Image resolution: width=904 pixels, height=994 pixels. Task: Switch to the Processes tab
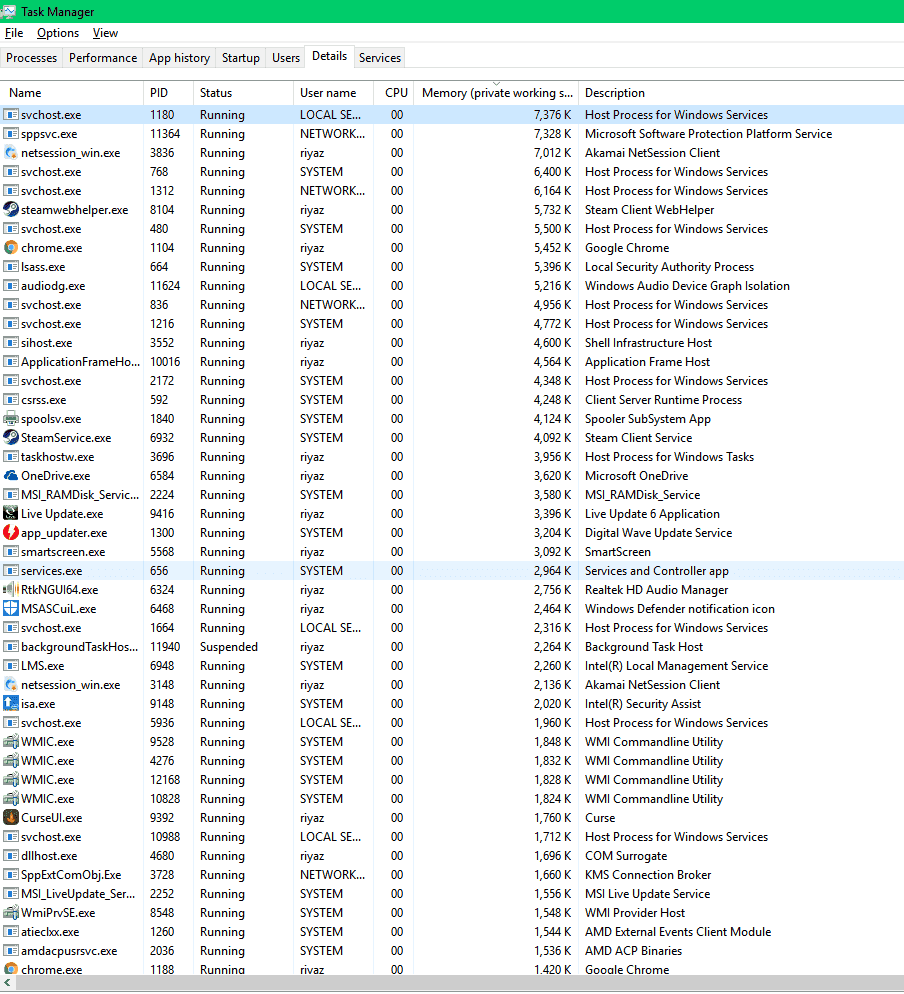pyautogui.click(x=32, y=58)
